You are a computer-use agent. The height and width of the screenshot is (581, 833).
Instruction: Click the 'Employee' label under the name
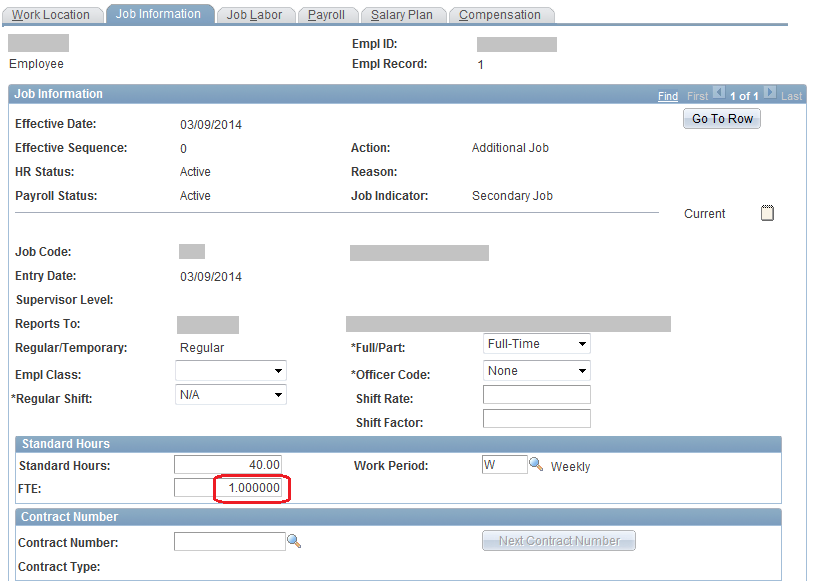36,64
